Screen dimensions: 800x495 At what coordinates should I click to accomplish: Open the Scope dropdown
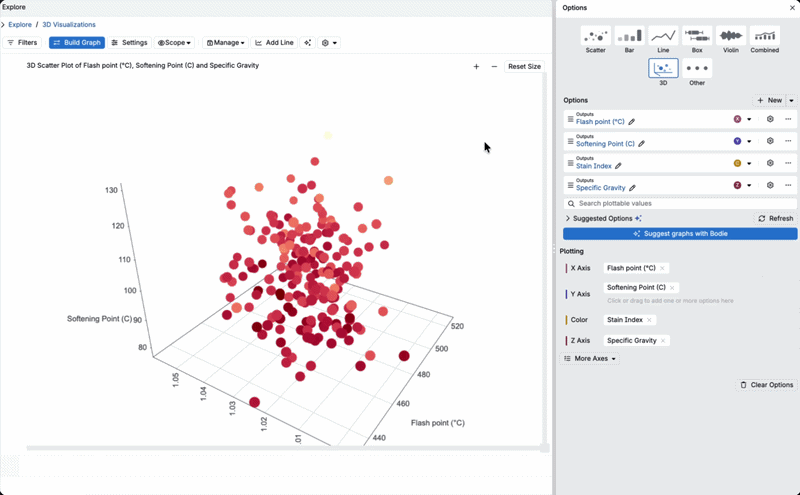click(x=174, y=43)
